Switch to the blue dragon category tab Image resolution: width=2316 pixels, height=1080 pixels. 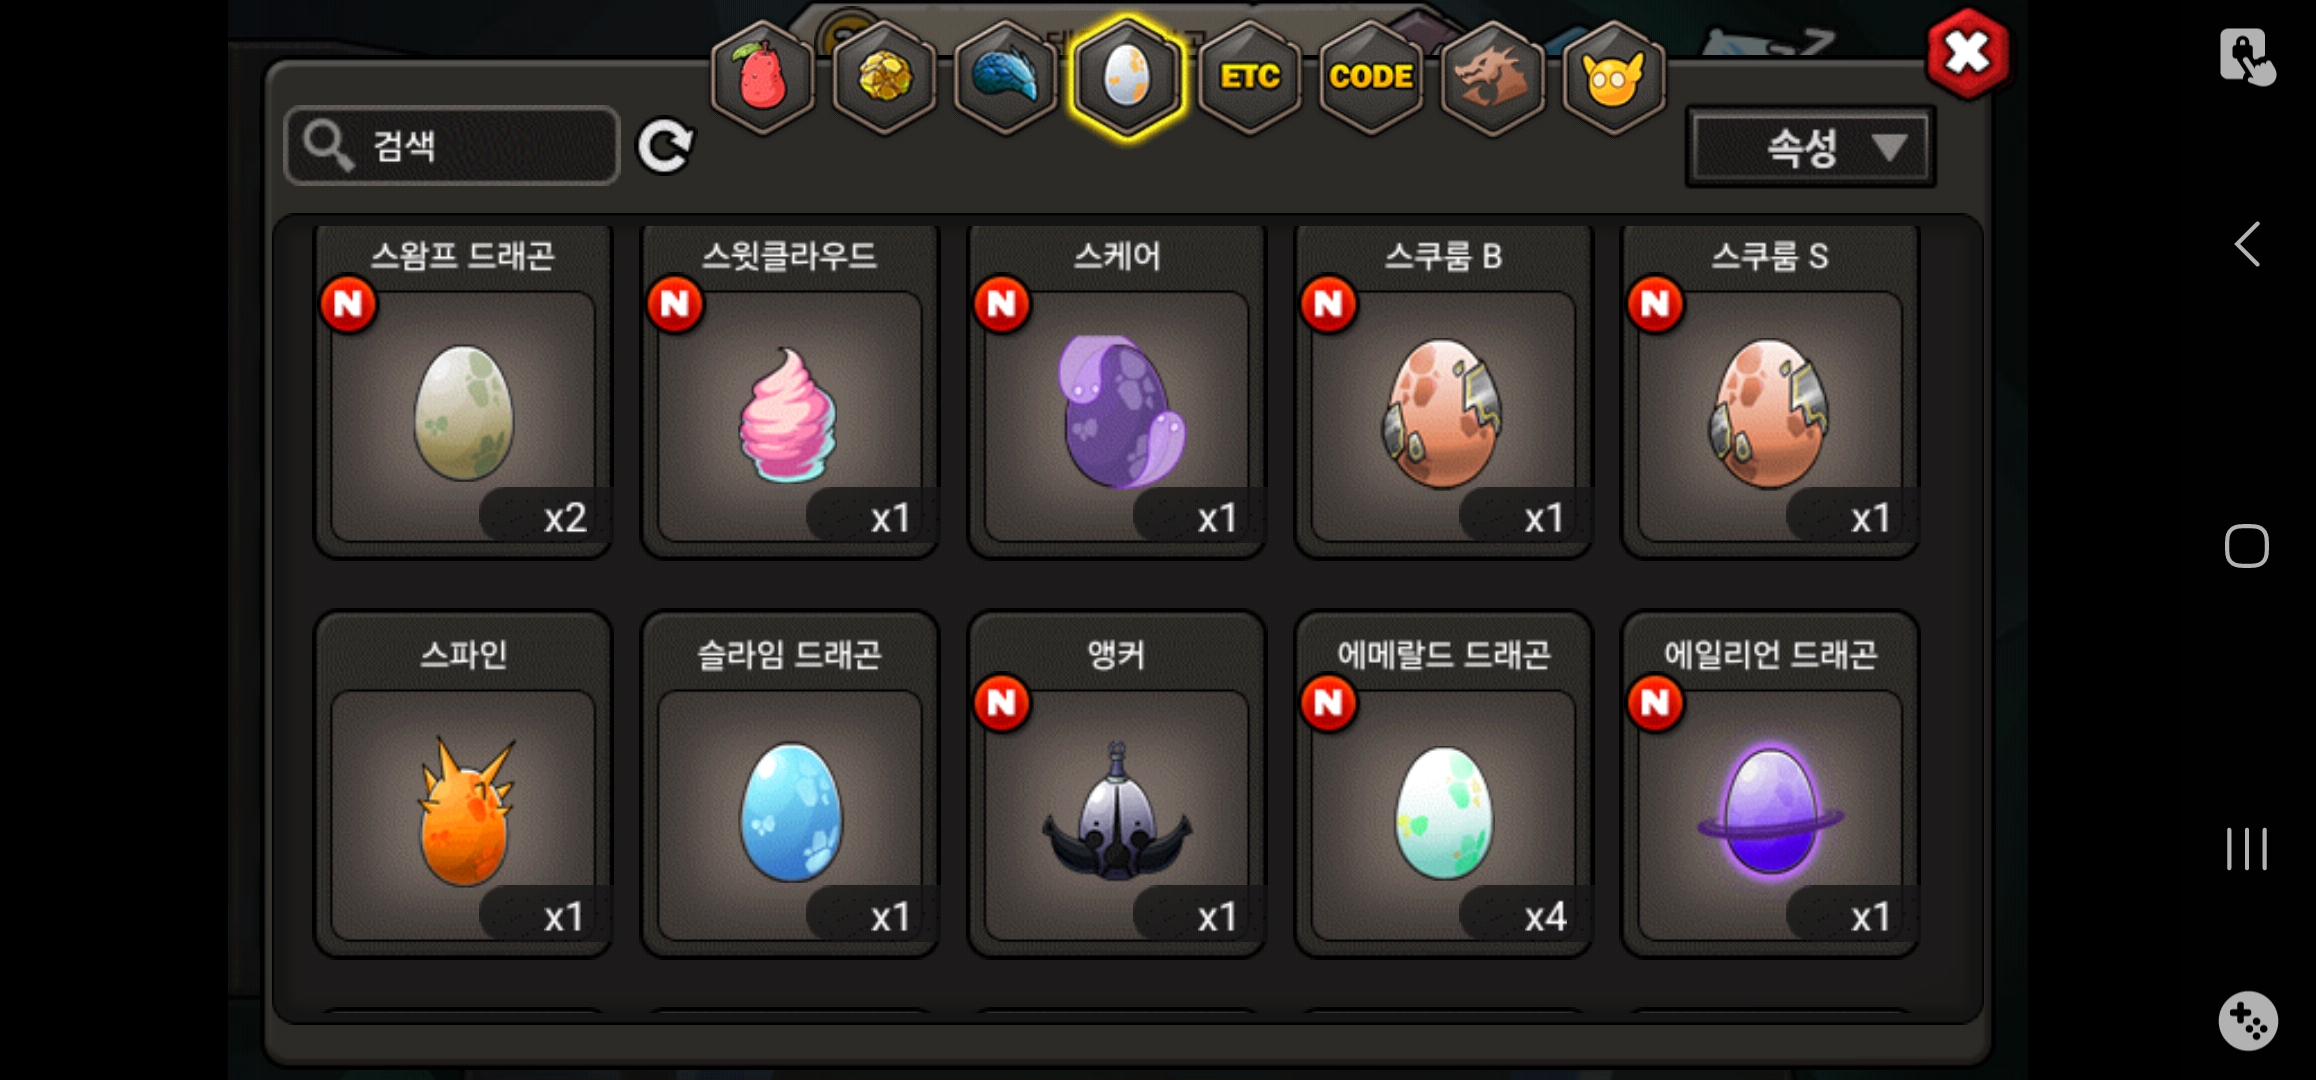1006,77
